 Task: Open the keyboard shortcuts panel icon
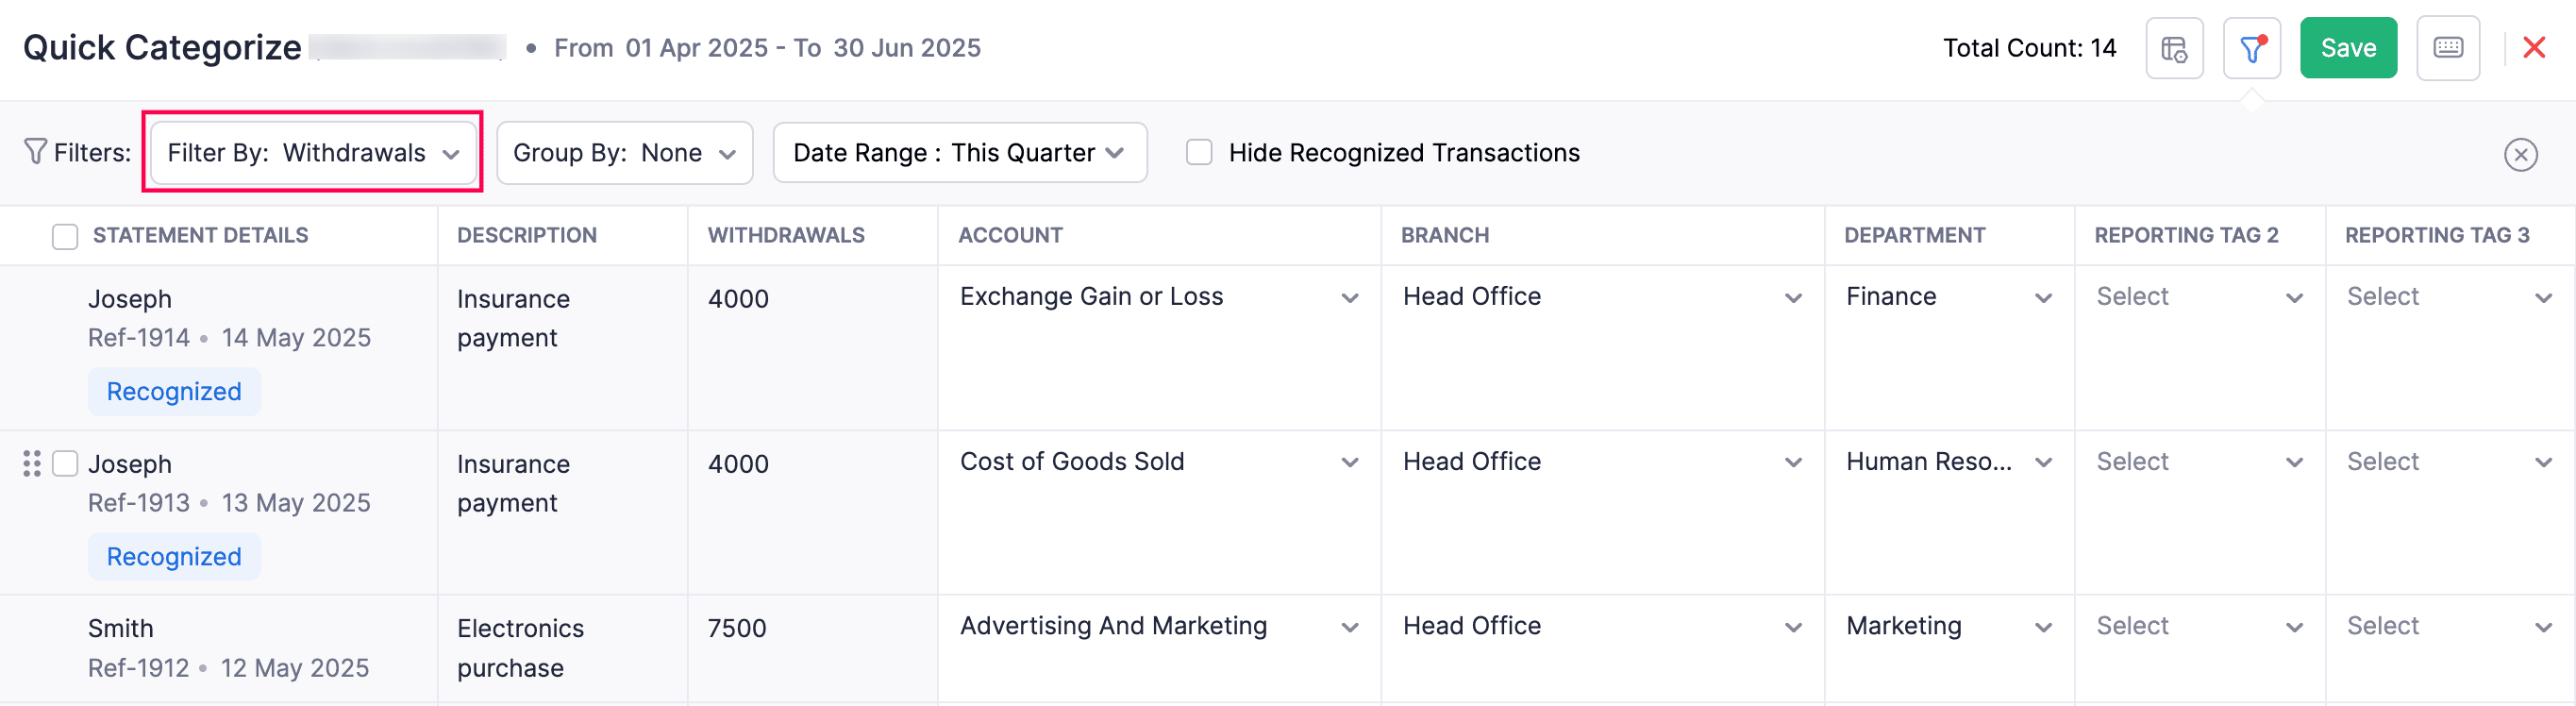[2447, 47]
